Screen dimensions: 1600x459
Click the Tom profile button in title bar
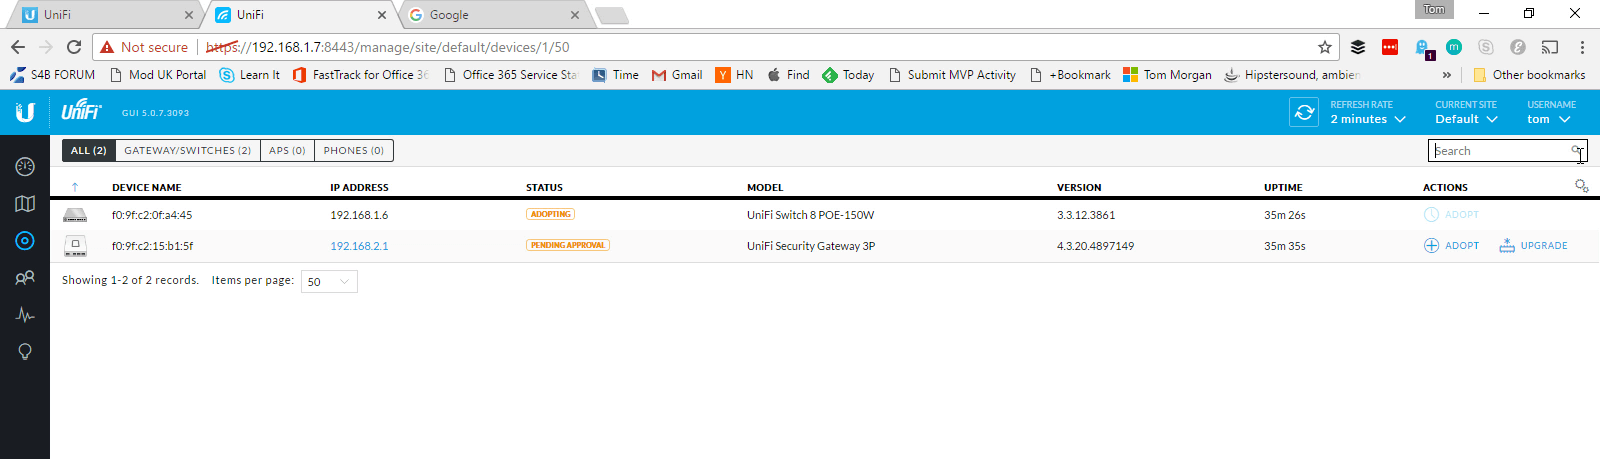pos(1434,10)
